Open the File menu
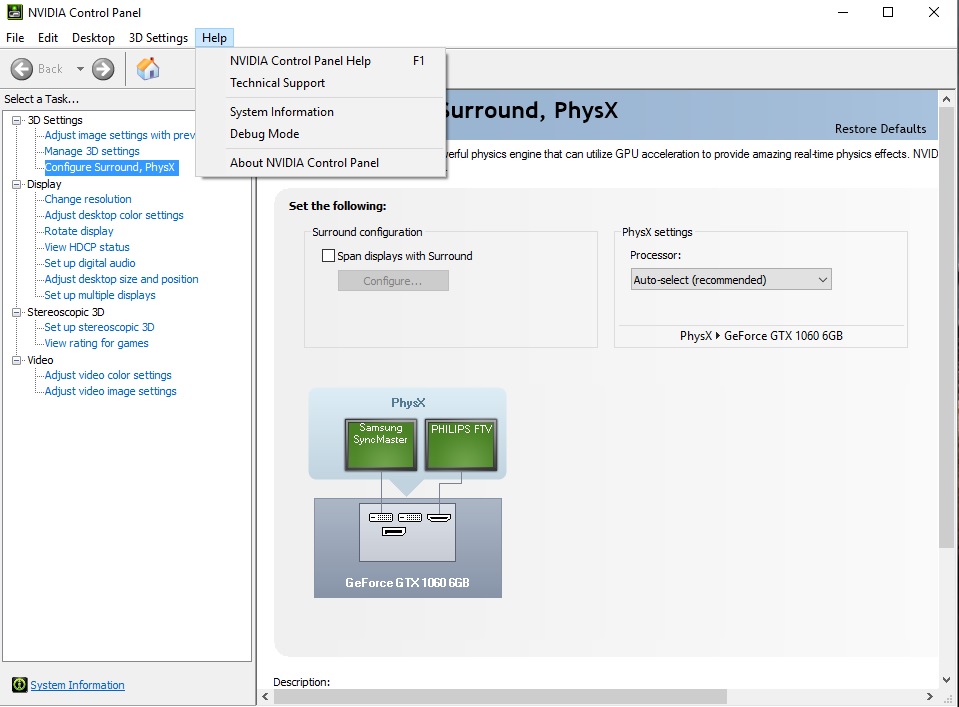 click(x=15, y=38)
